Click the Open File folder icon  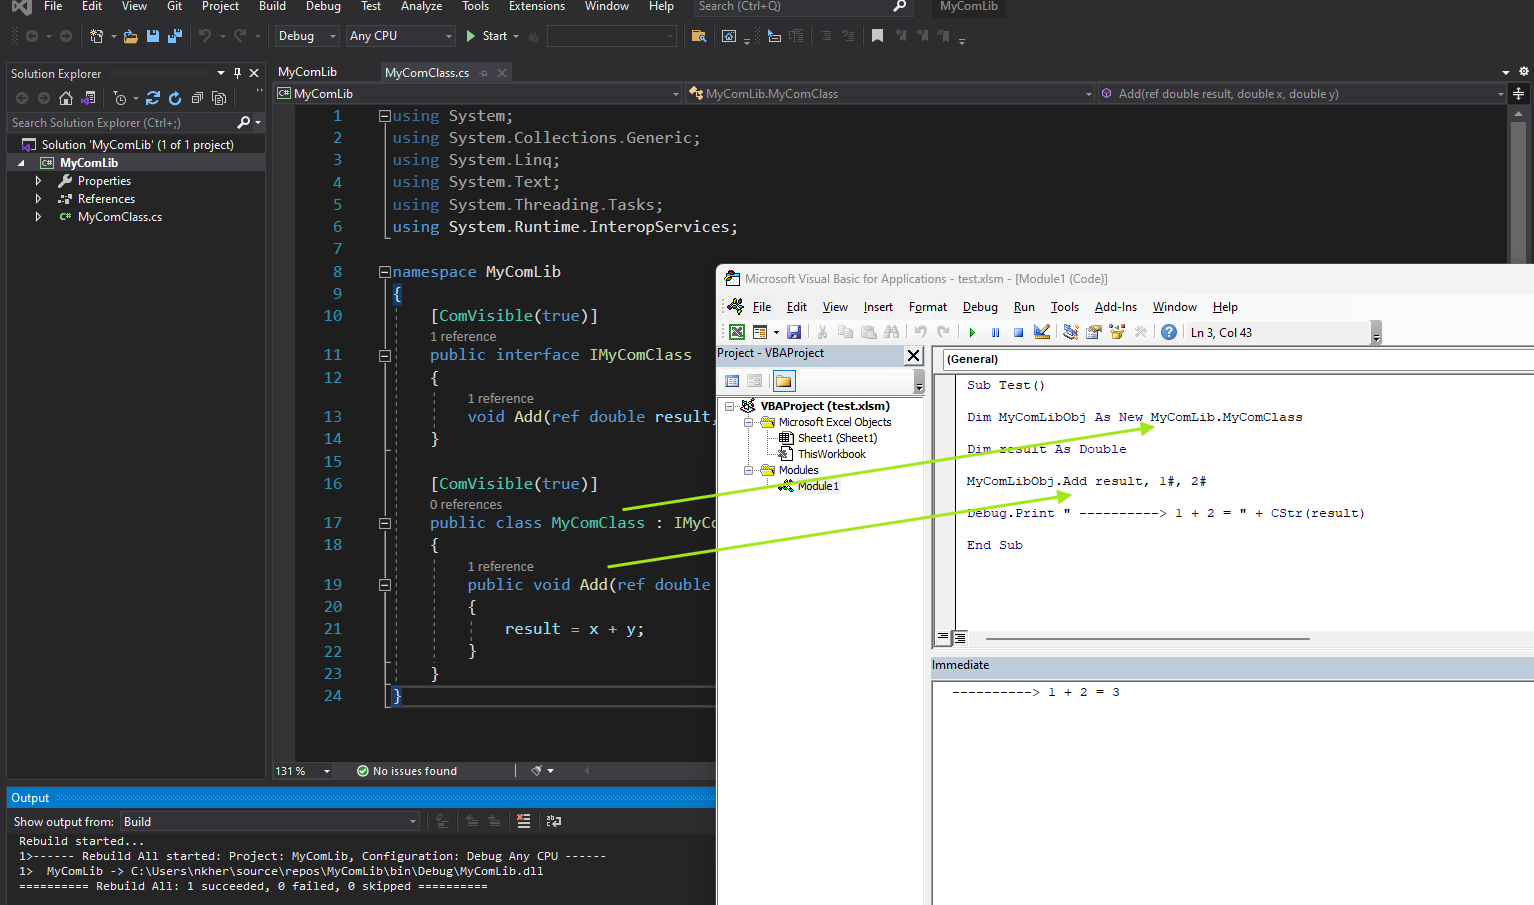130,36
